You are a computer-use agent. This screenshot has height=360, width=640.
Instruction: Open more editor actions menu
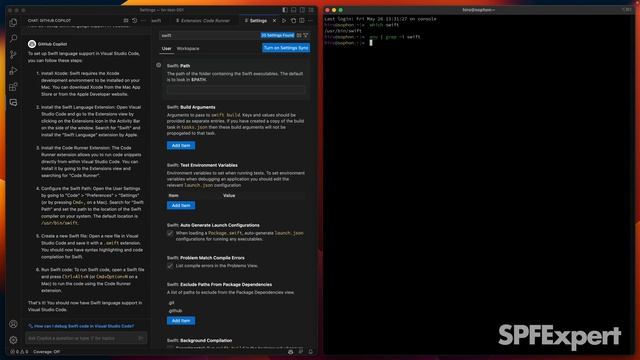click(310, 20)
